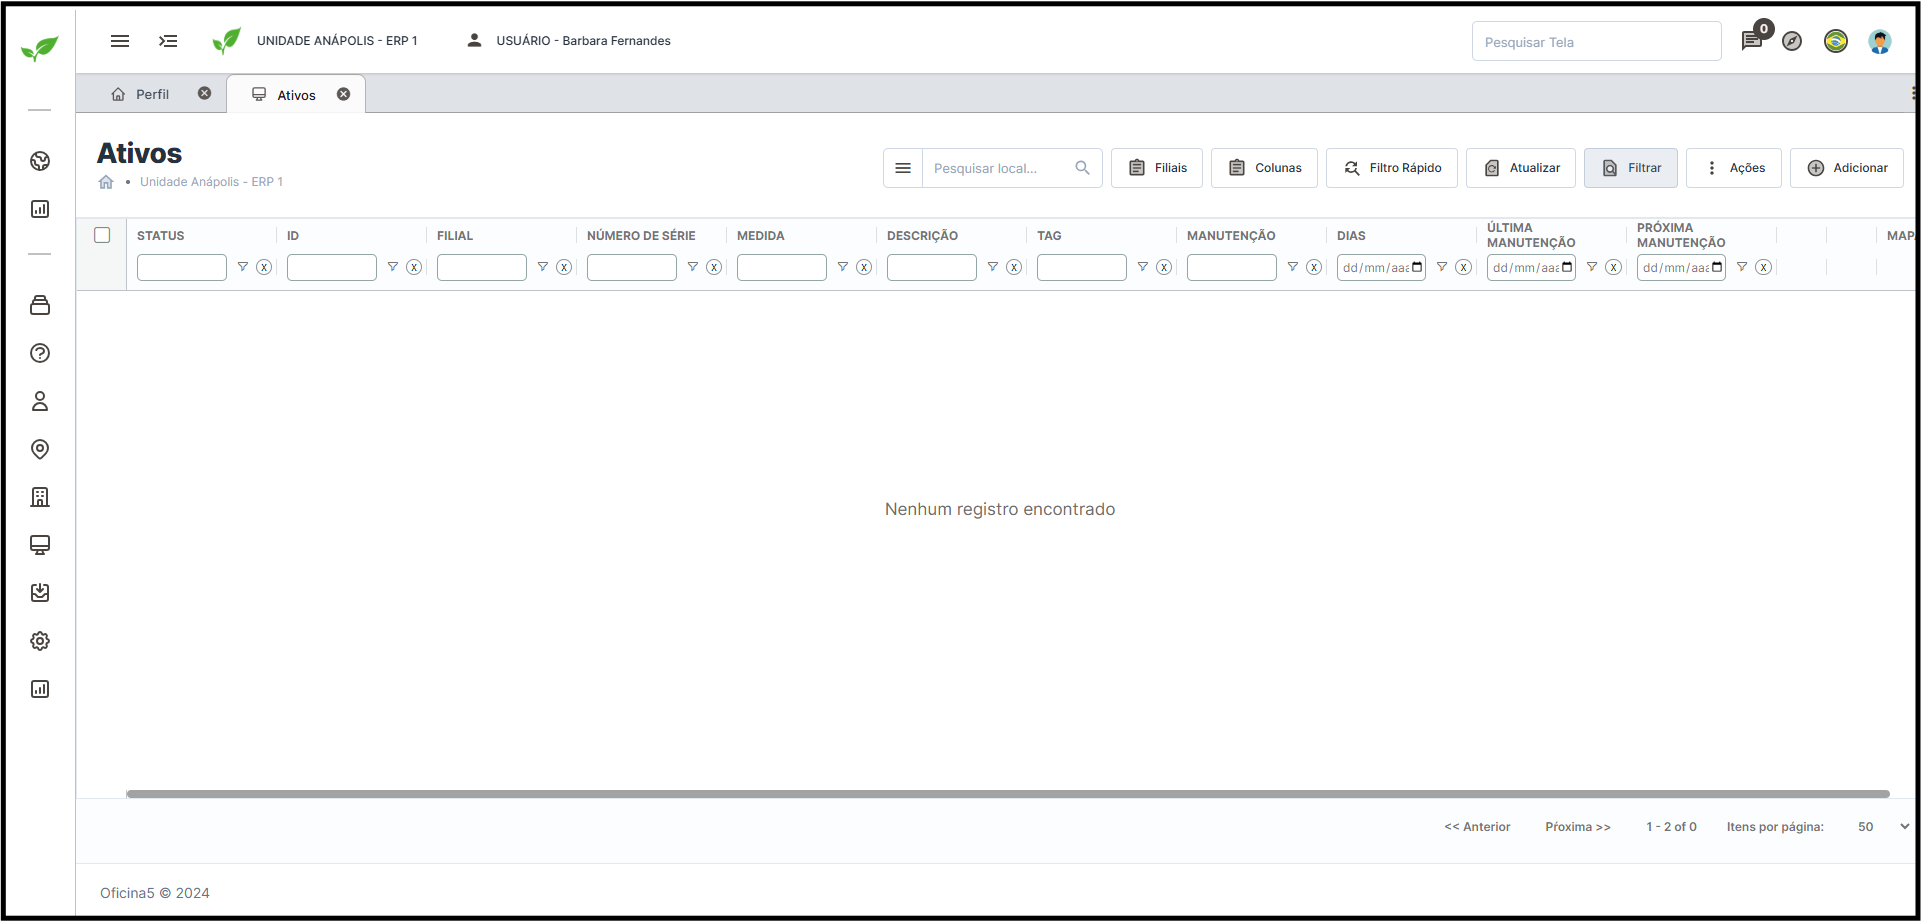
Task: Open the building sidebar icon
Action: pyautogui.click(x=40, y=497)
